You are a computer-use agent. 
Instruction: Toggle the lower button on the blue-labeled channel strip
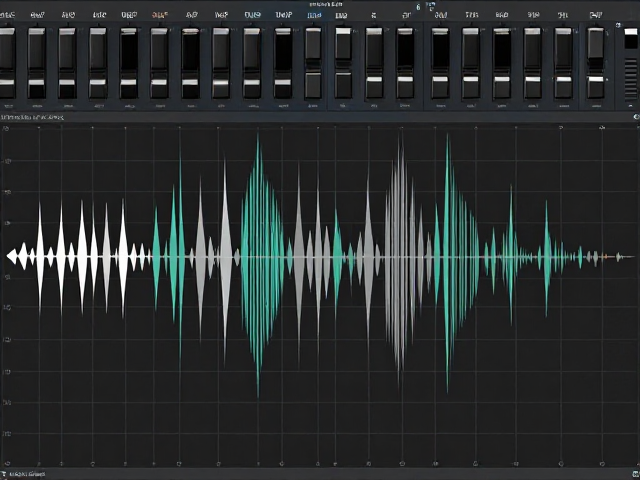(x=313, y=84)
